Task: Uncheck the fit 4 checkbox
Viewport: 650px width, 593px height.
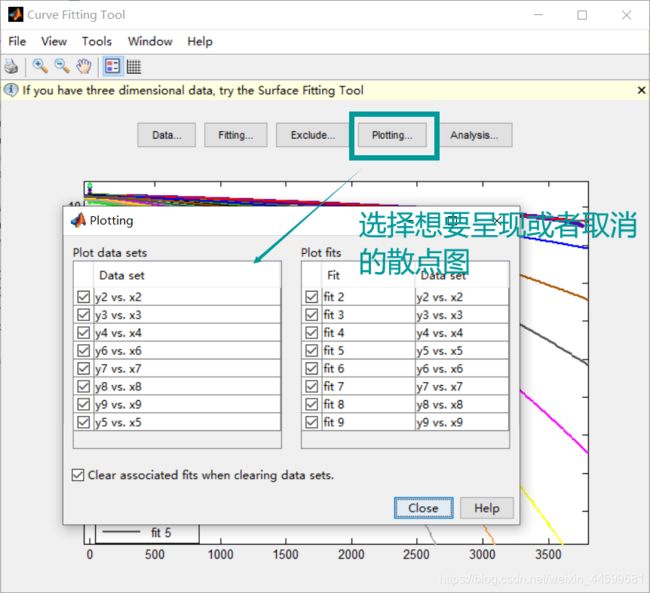Action: tap(312, 333)
